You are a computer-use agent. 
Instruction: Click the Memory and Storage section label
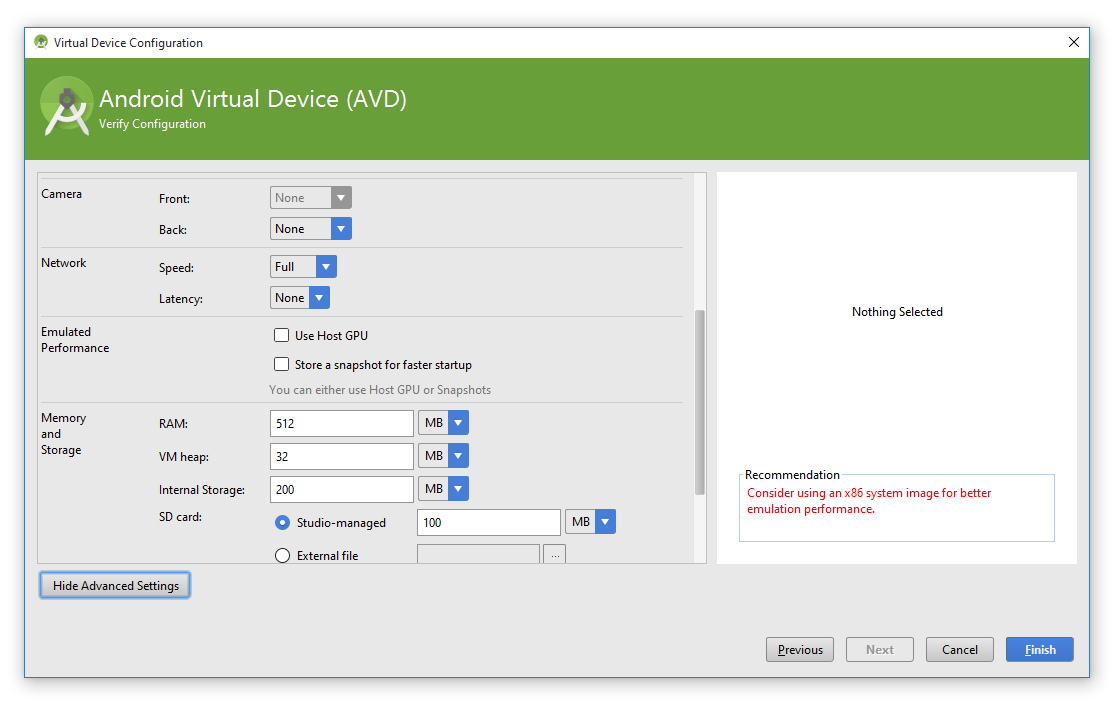point(64,434)
